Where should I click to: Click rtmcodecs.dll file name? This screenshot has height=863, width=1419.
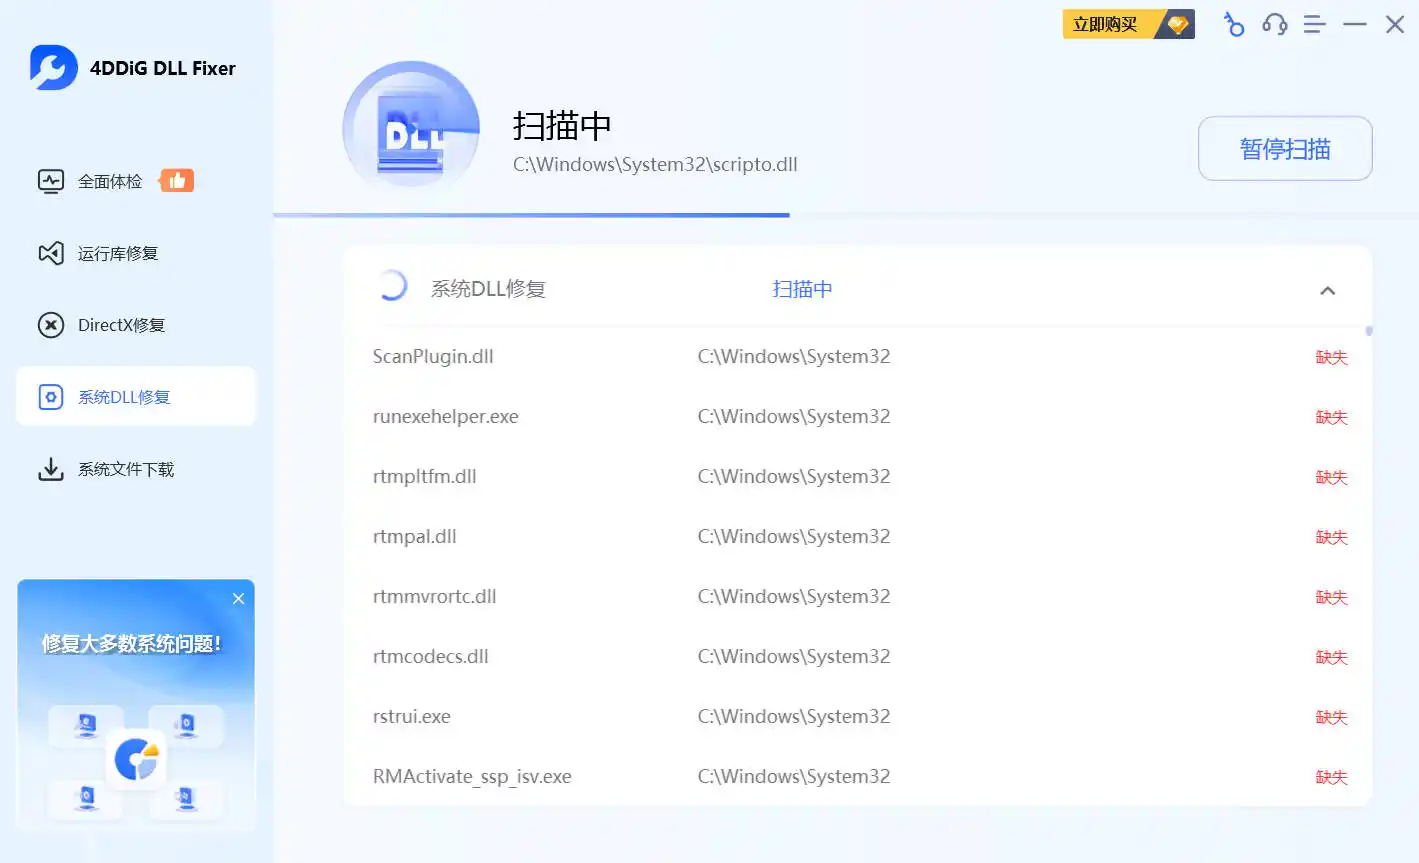(x=430, y=657)
